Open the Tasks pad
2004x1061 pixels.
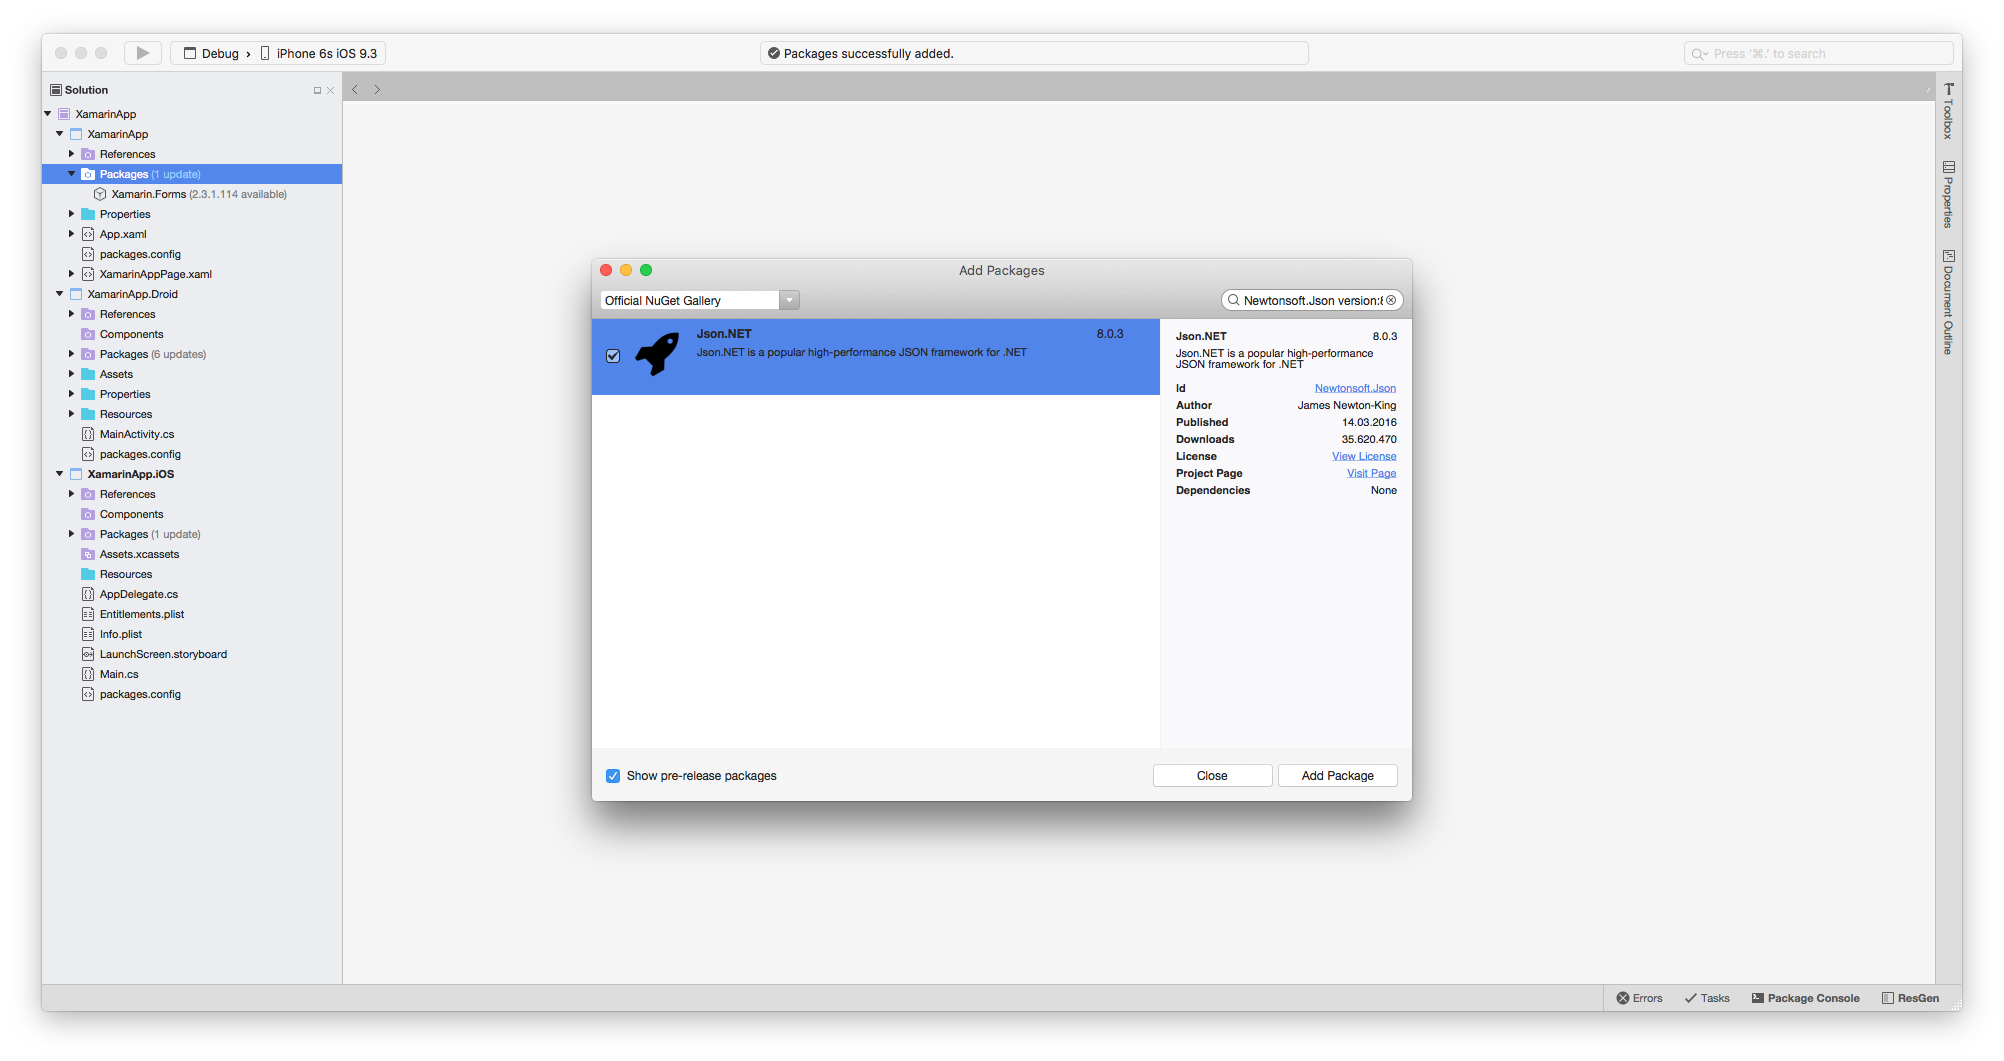pyautogui.click(x=1707, y=998)
